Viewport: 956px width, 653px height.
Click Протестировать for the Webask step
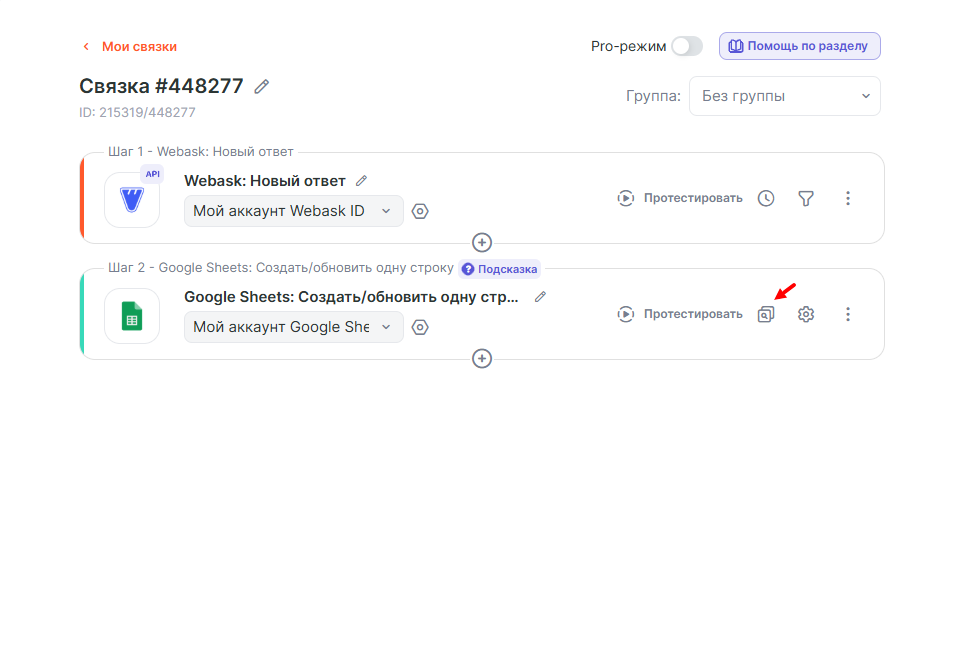click(x=680, y=198)
